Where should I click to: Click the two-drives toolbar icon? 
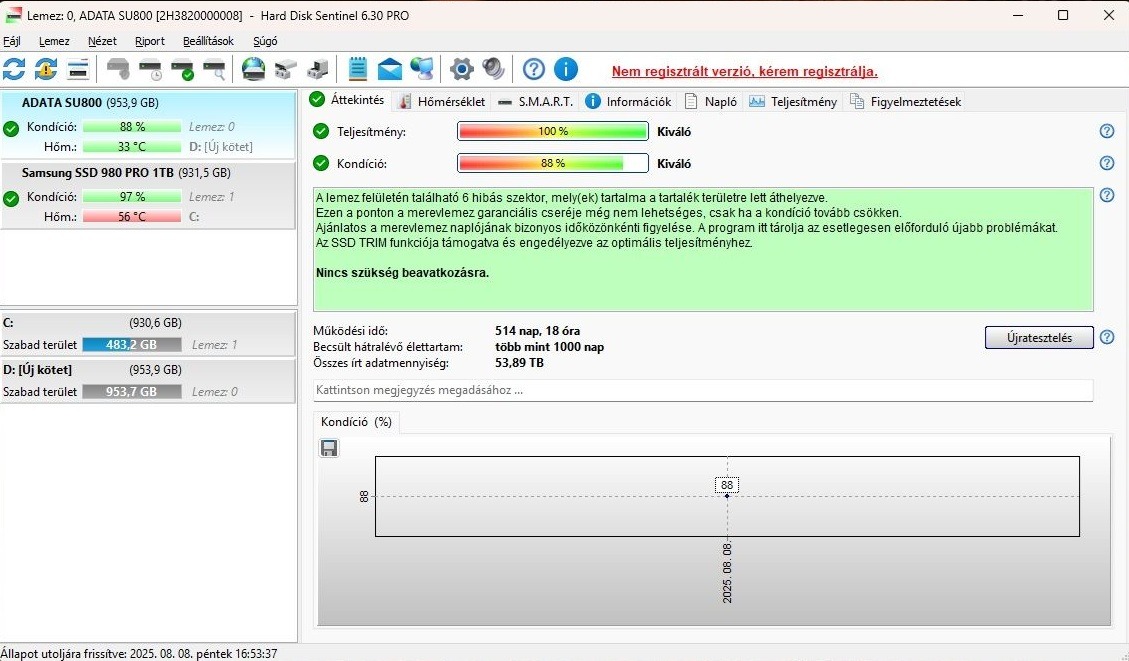[286, 69]
